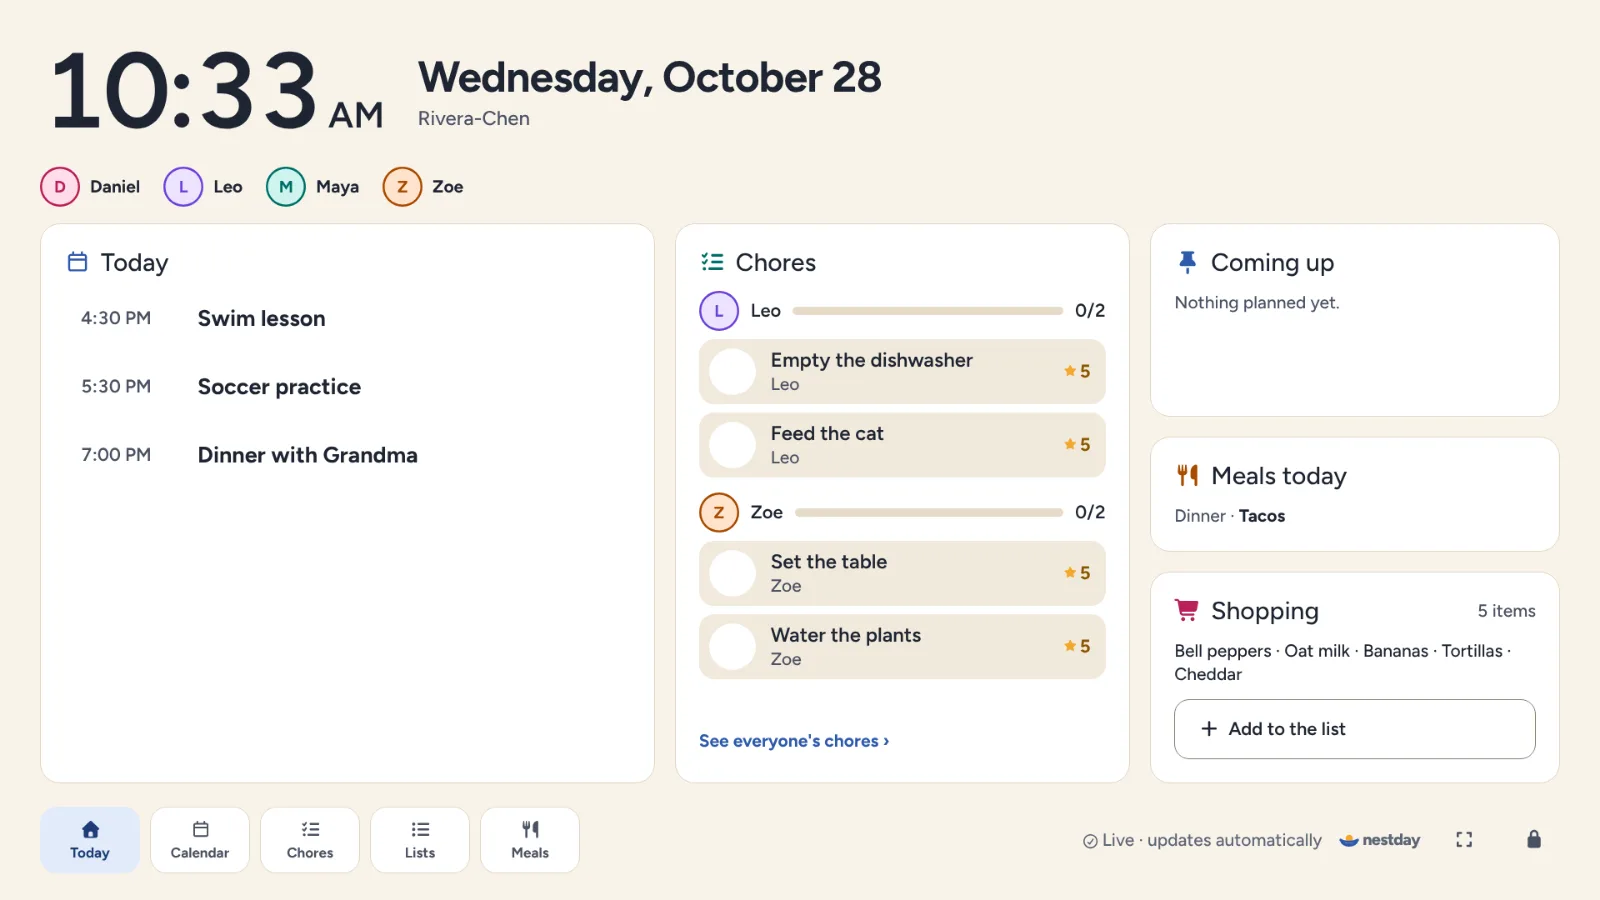The height and width of the screenshot is (900, 1600).
Task: Click Leo's chore progress bar
Action: [x=928, y=311]
